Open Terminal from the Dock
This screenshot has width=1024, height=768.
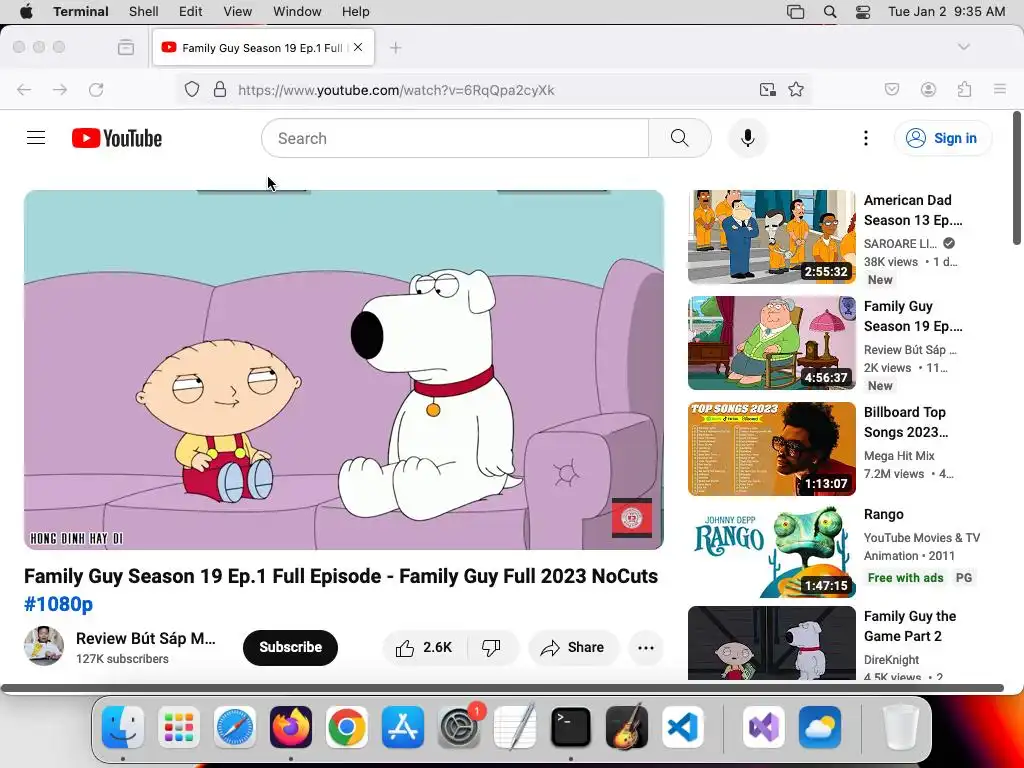coord(571,727)
